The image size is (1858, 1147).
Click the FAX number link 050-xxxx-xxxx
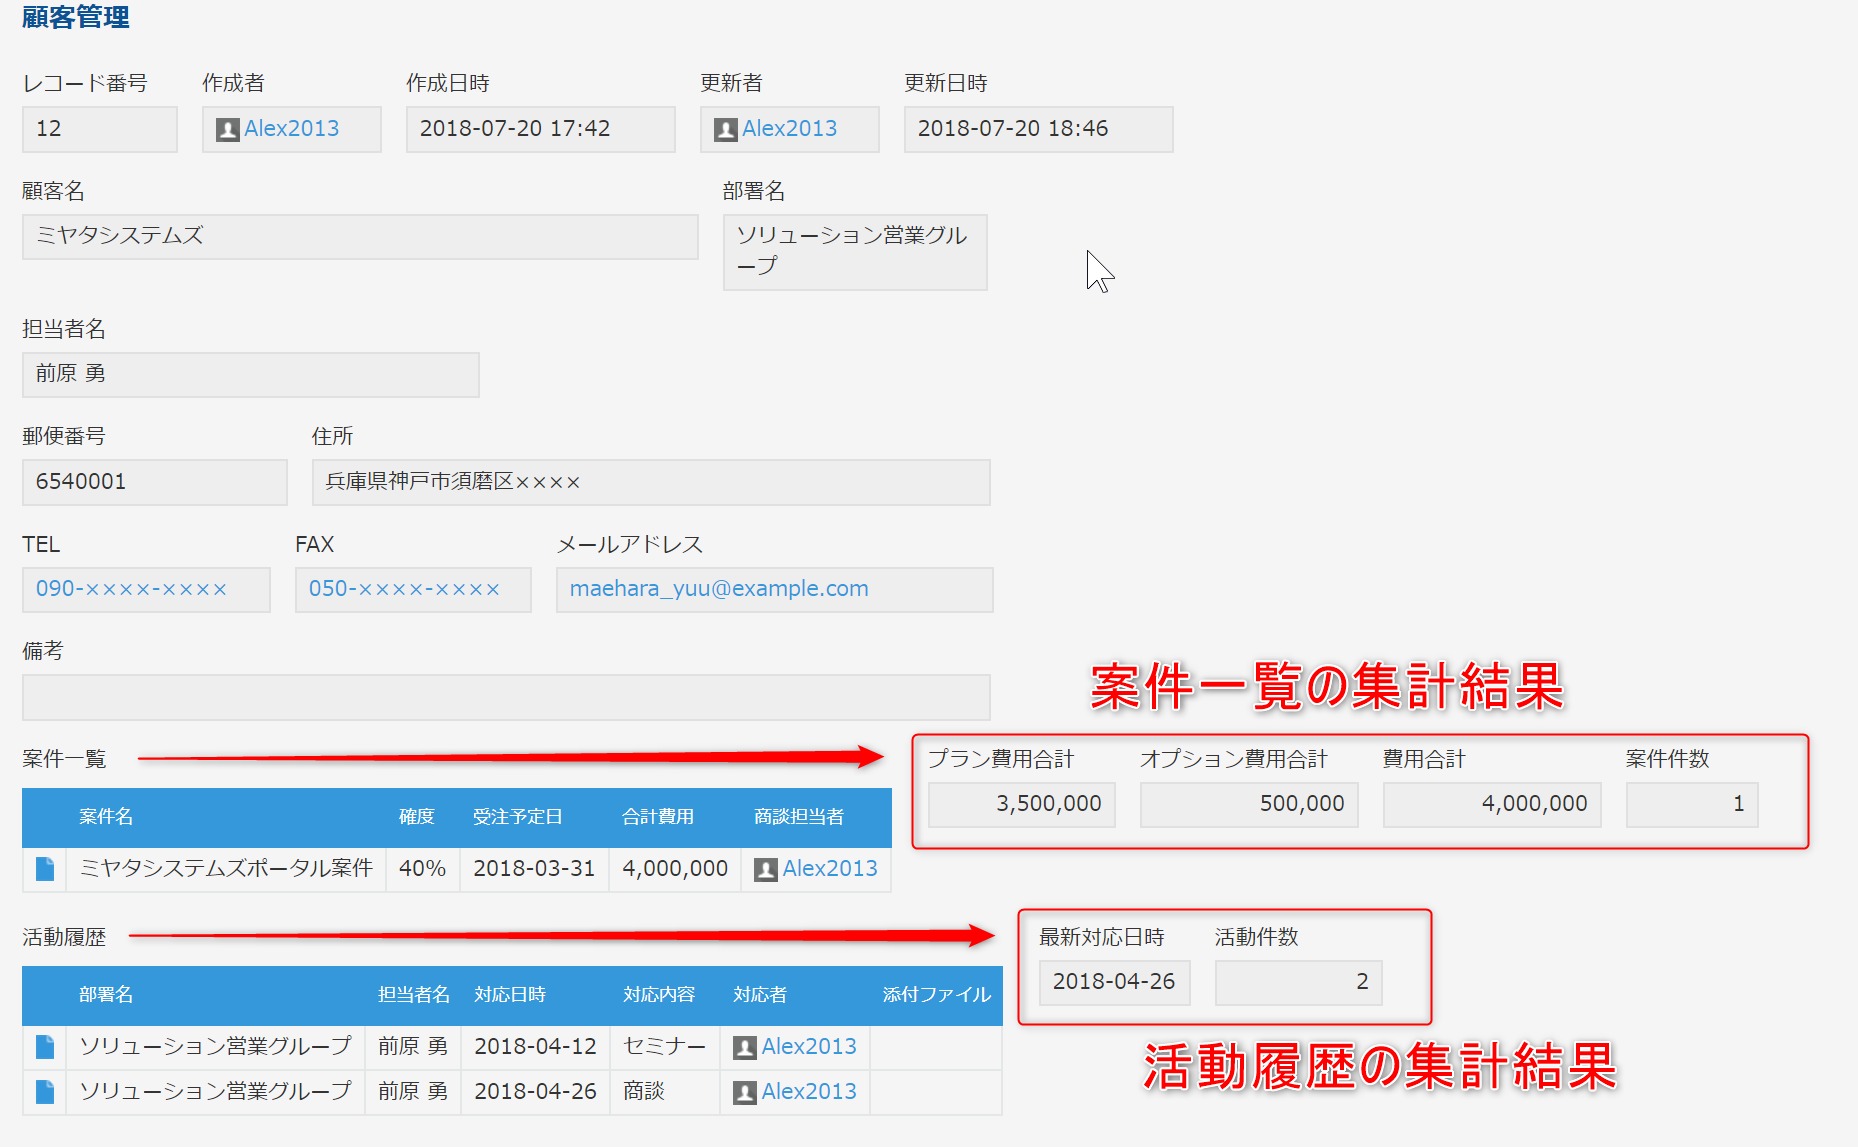[x=396, y=589]
